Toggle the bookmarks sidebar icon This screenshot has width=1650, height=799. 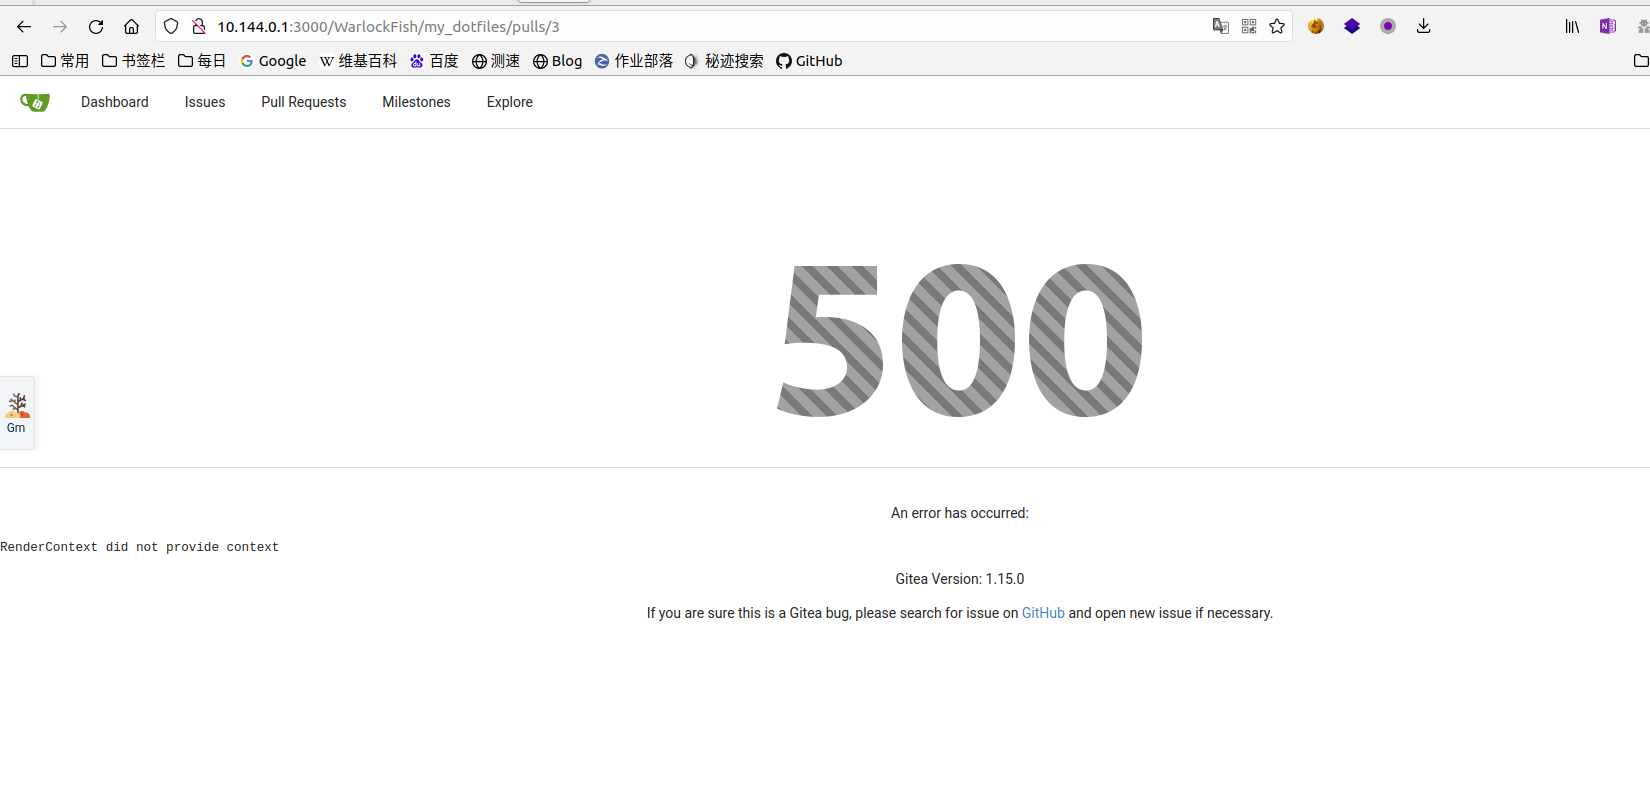coord(20,61)
